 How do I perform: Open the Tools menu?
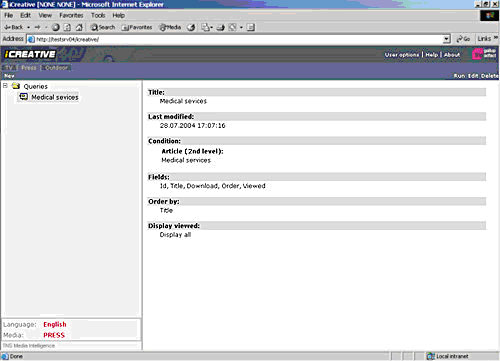coord(98,15)
